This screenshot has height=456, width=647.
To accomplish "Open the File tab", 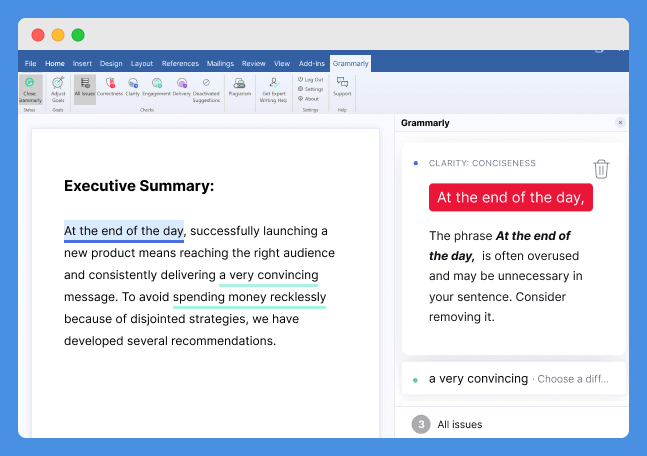I will coord(30,64).
